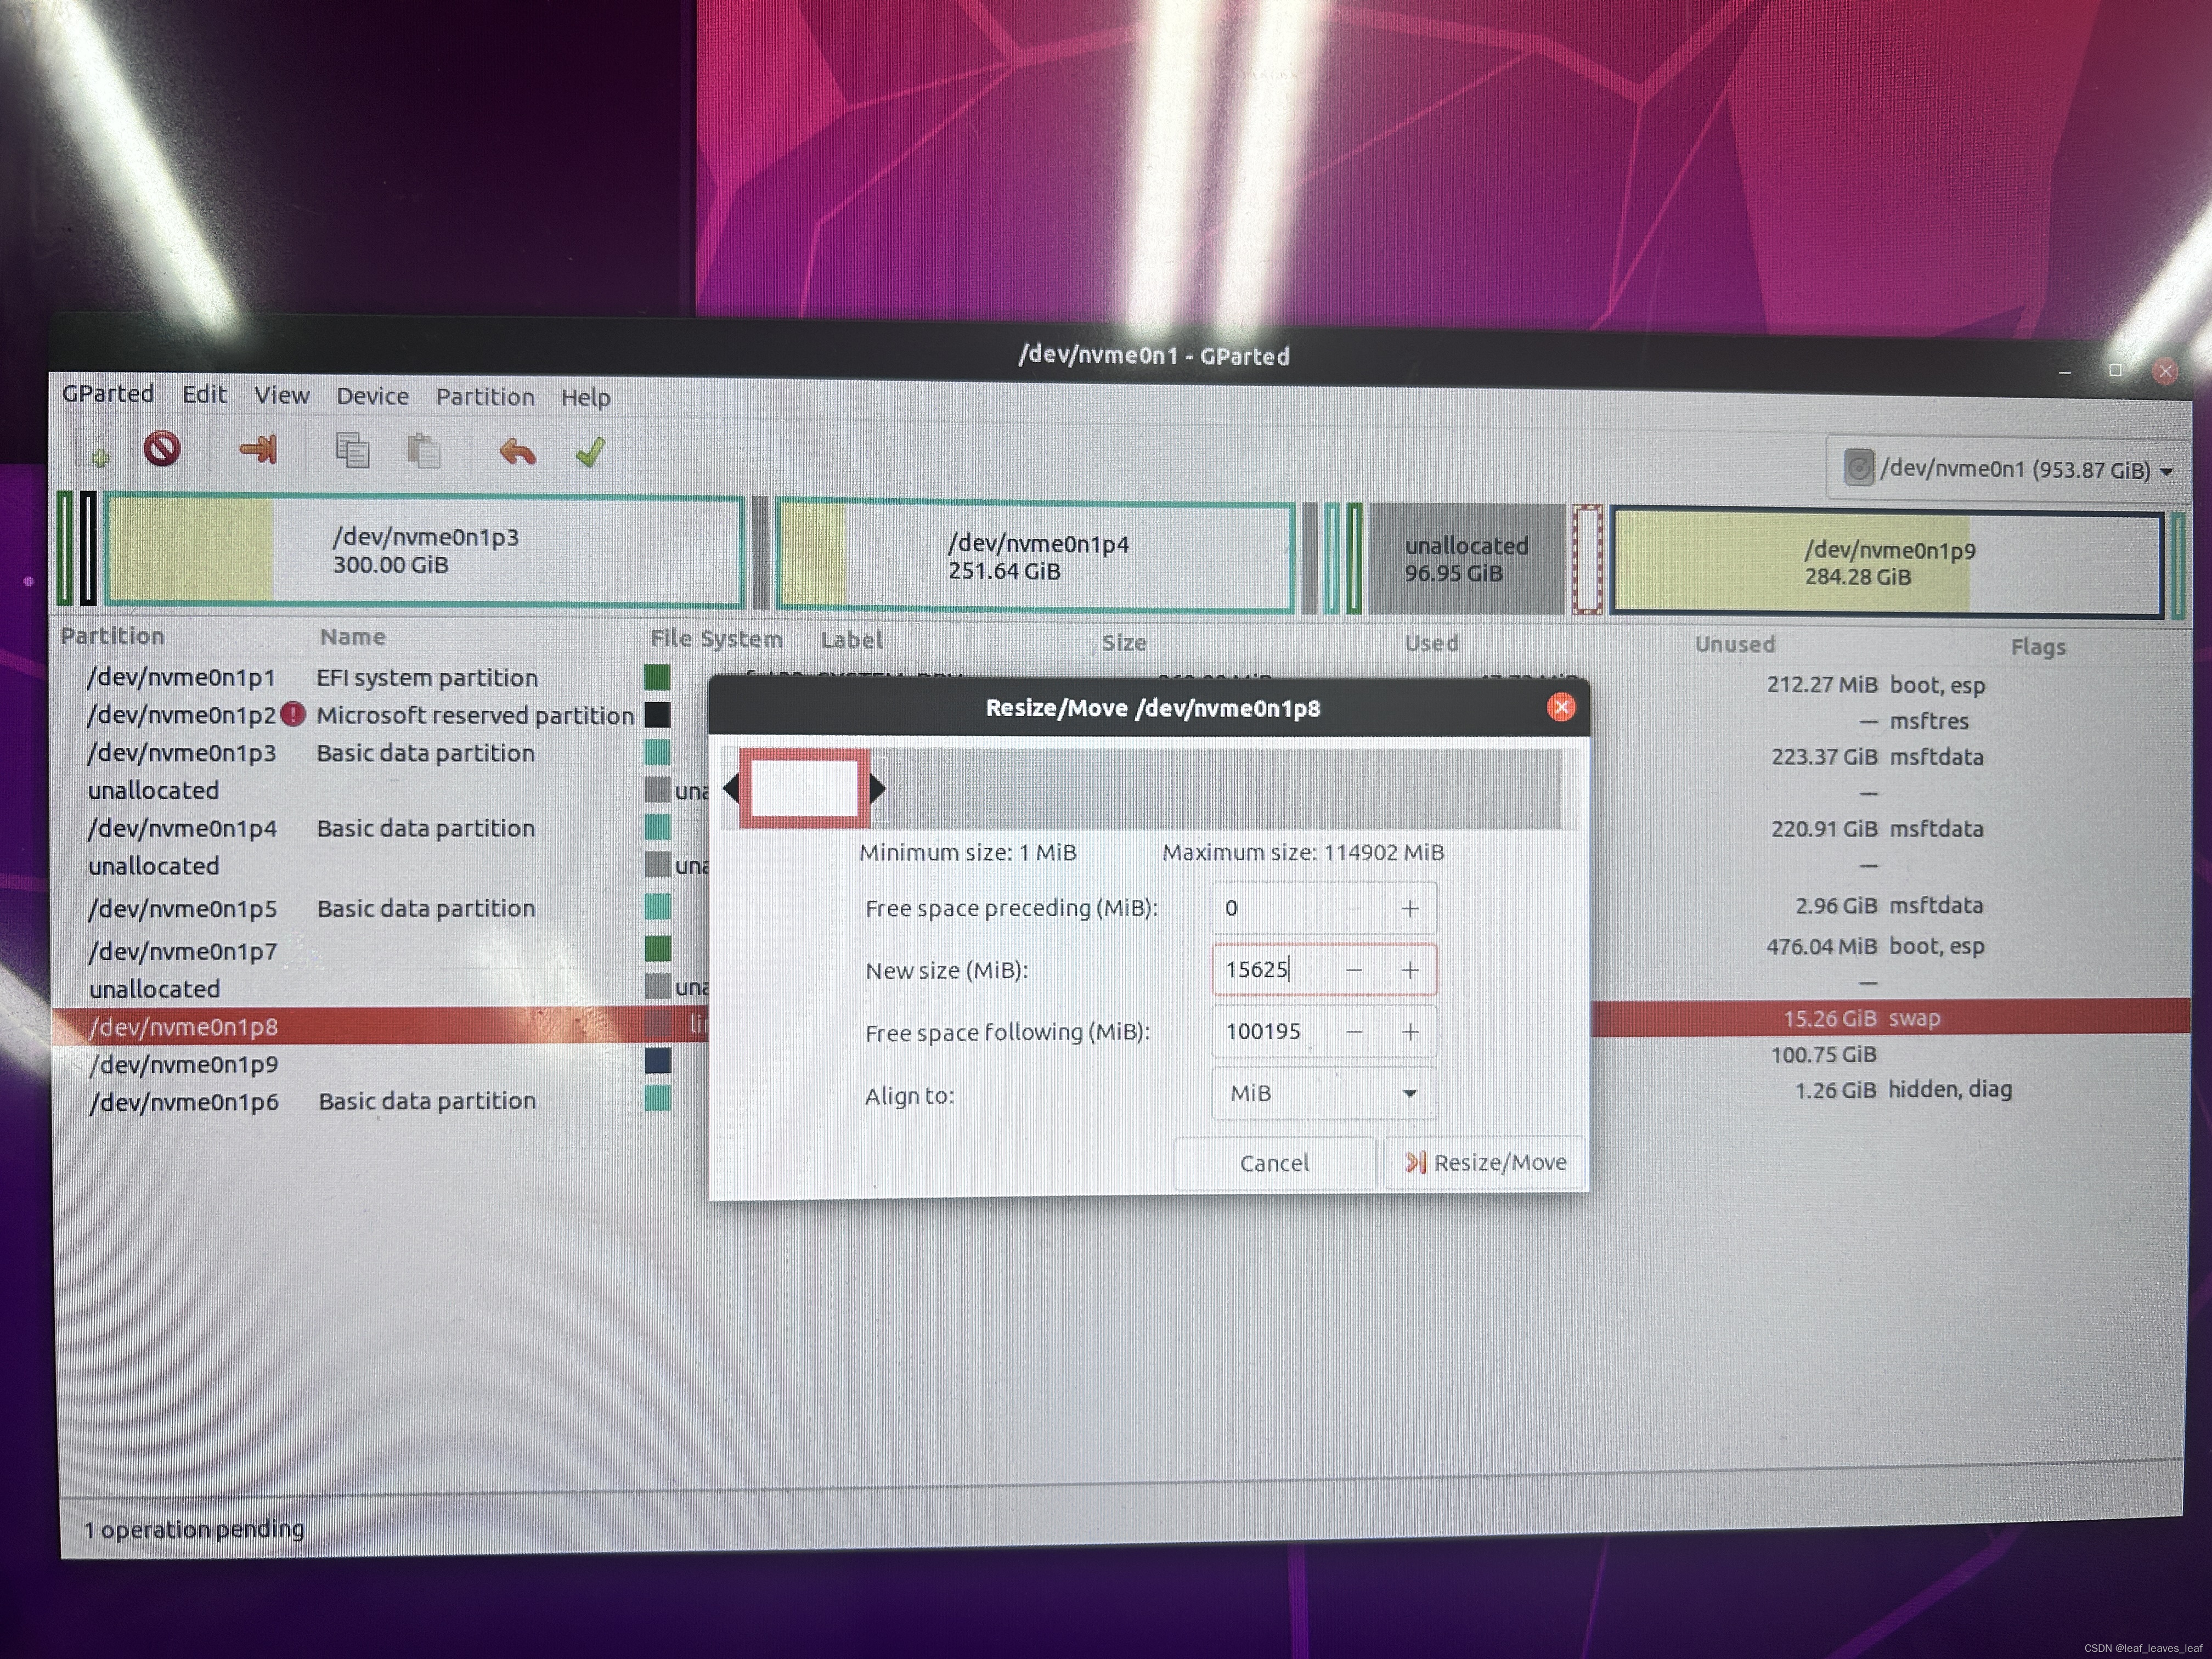Increase Free space preceding with plus
This screenshot has height=1659, width=2212.
click(1410, 909)
